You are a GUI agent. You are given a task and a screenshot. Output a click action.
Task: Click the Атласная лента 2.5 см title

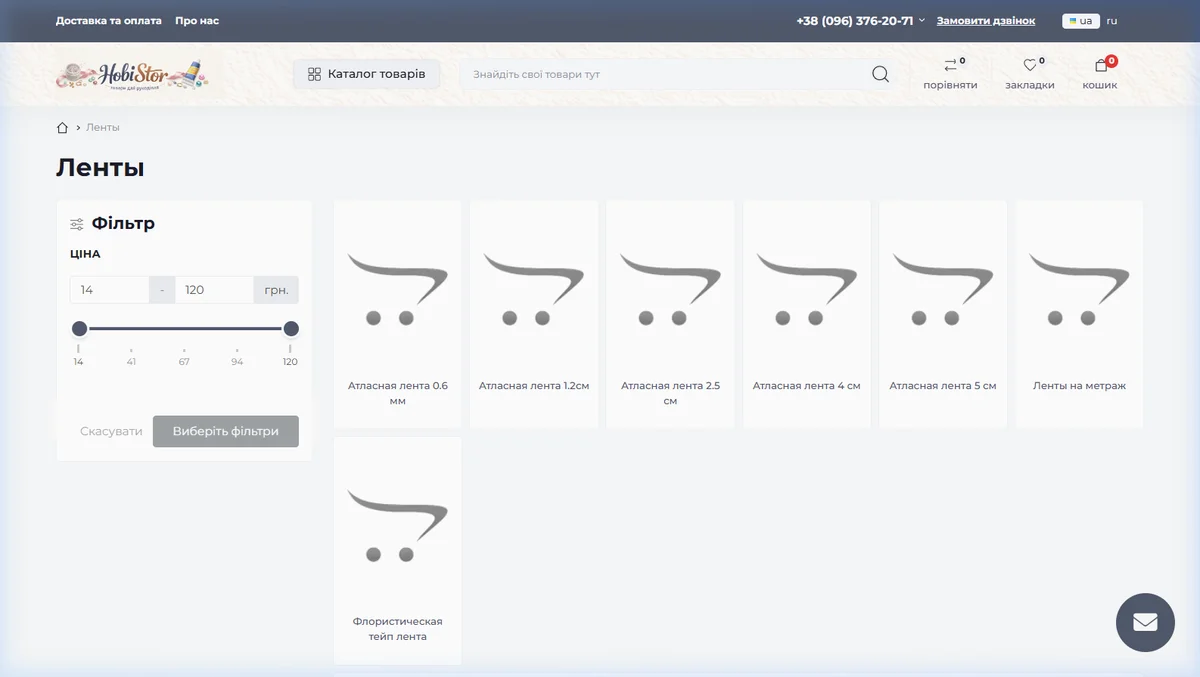(x=670, y=393)
